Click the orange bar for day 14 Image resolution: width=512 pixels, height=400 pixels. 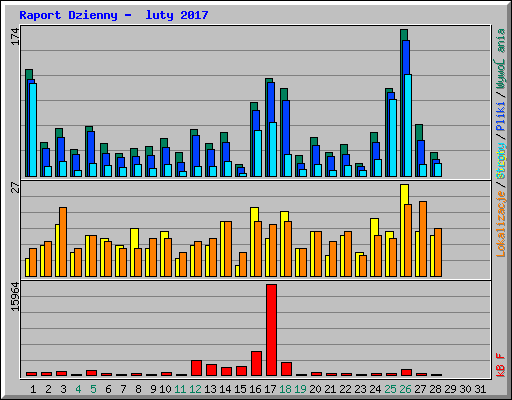(x=228, y=249)
